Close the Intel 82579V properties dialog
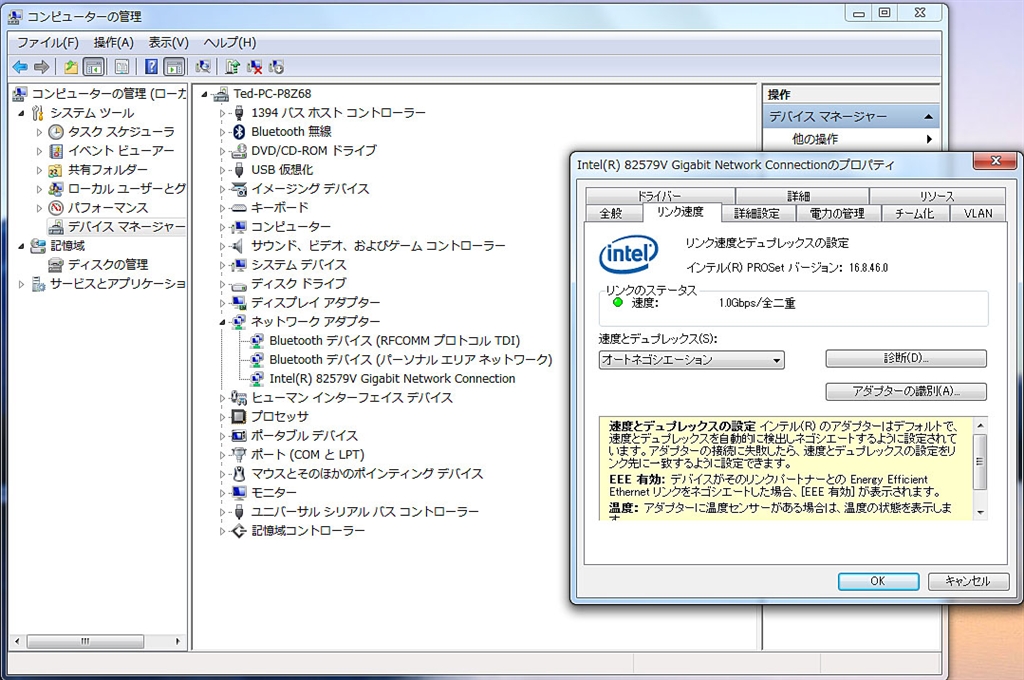The image size is (1024, 680). point(995,161)
